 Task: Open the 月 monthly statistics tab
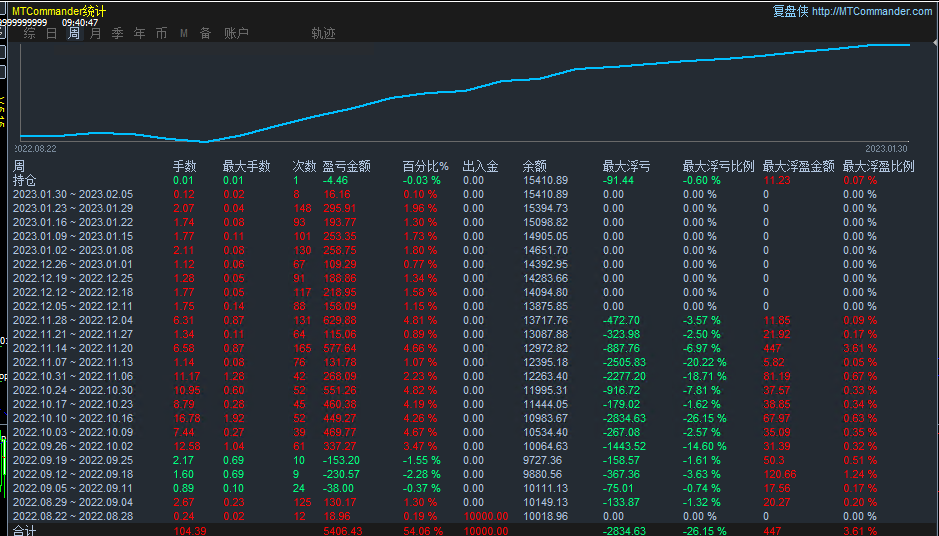click(96, 33)
